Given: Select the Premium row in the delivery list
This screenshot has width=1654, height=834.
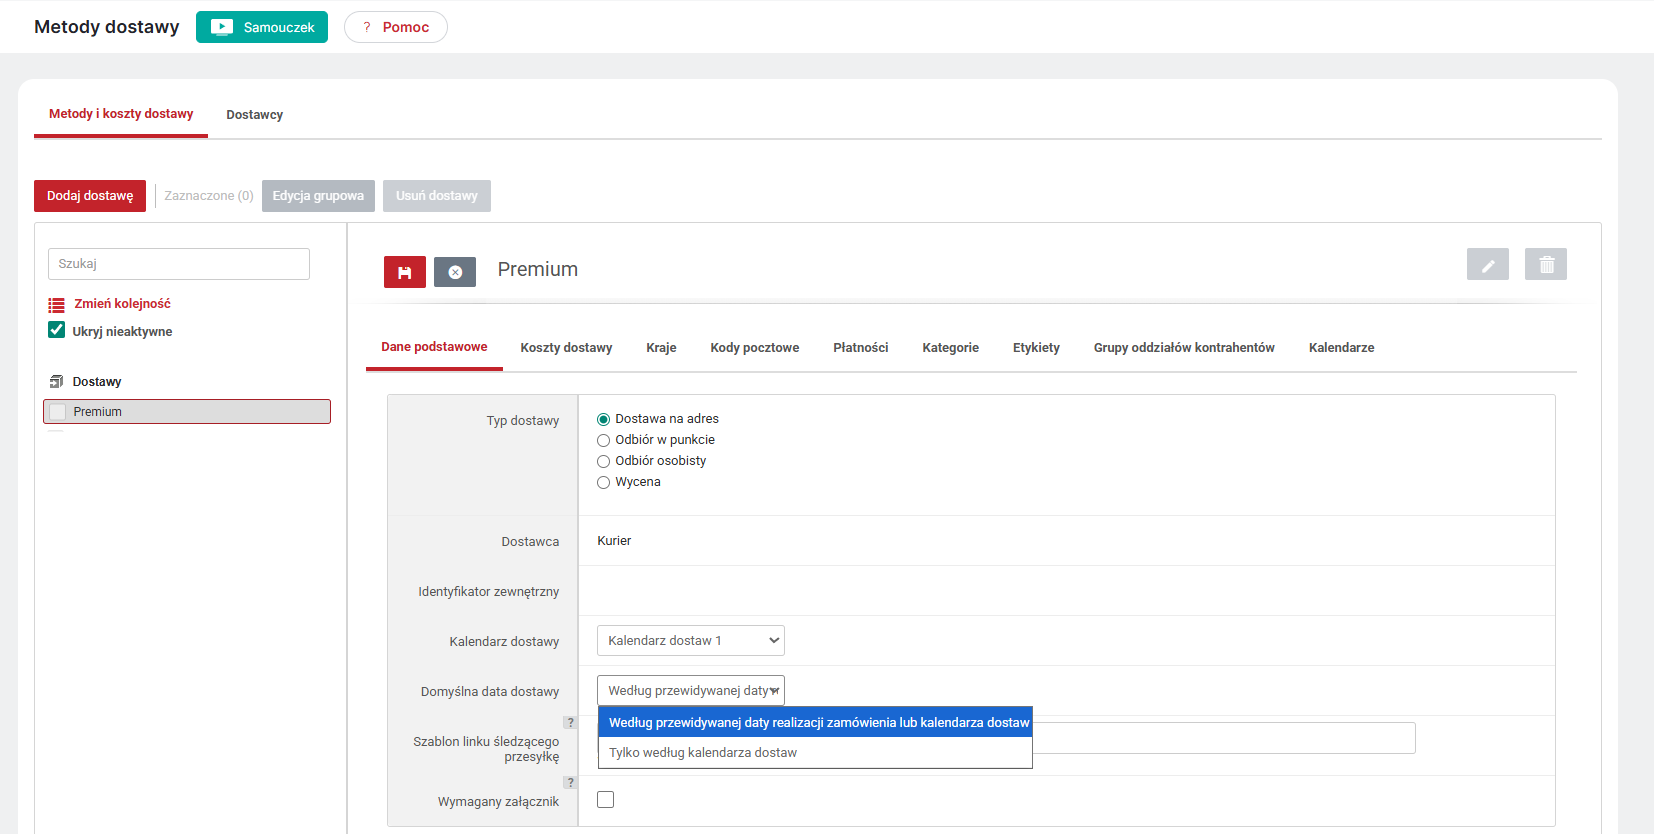Looking at the screenshot, I should point(187,412).
